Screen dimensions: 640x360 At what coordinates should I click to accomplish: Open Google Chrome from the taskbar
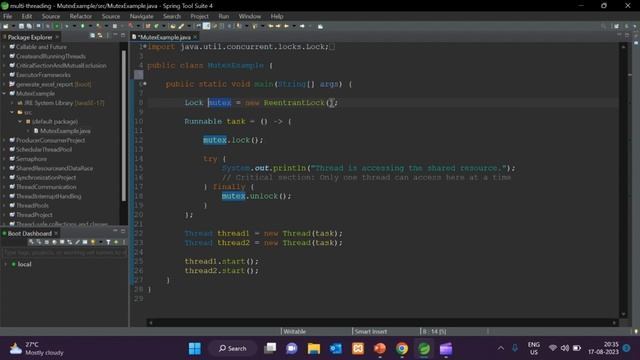click(x=402, y=348)
